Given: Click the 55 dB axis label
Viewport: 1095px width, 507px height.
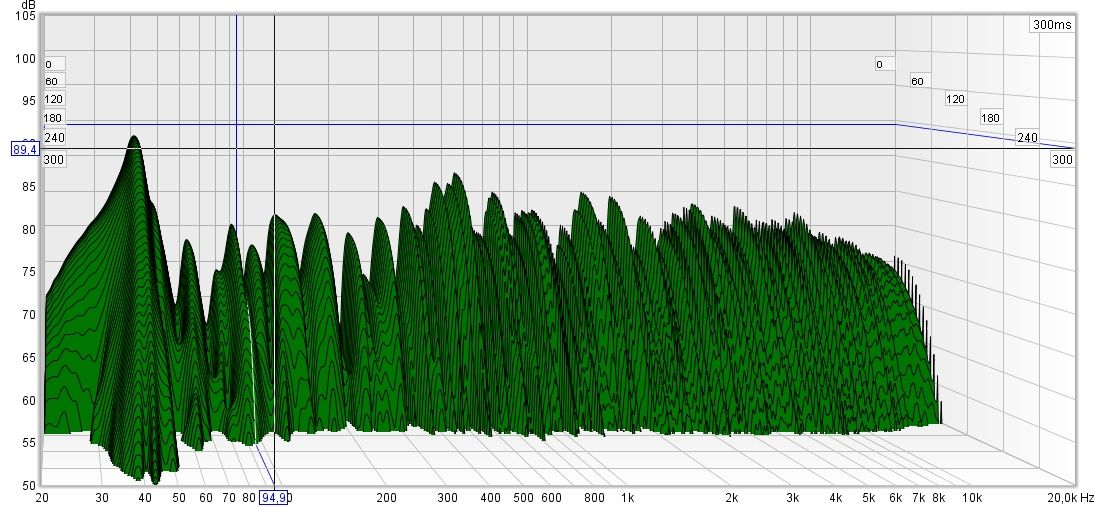Looking at the screenshot, I should coord(29,443).
